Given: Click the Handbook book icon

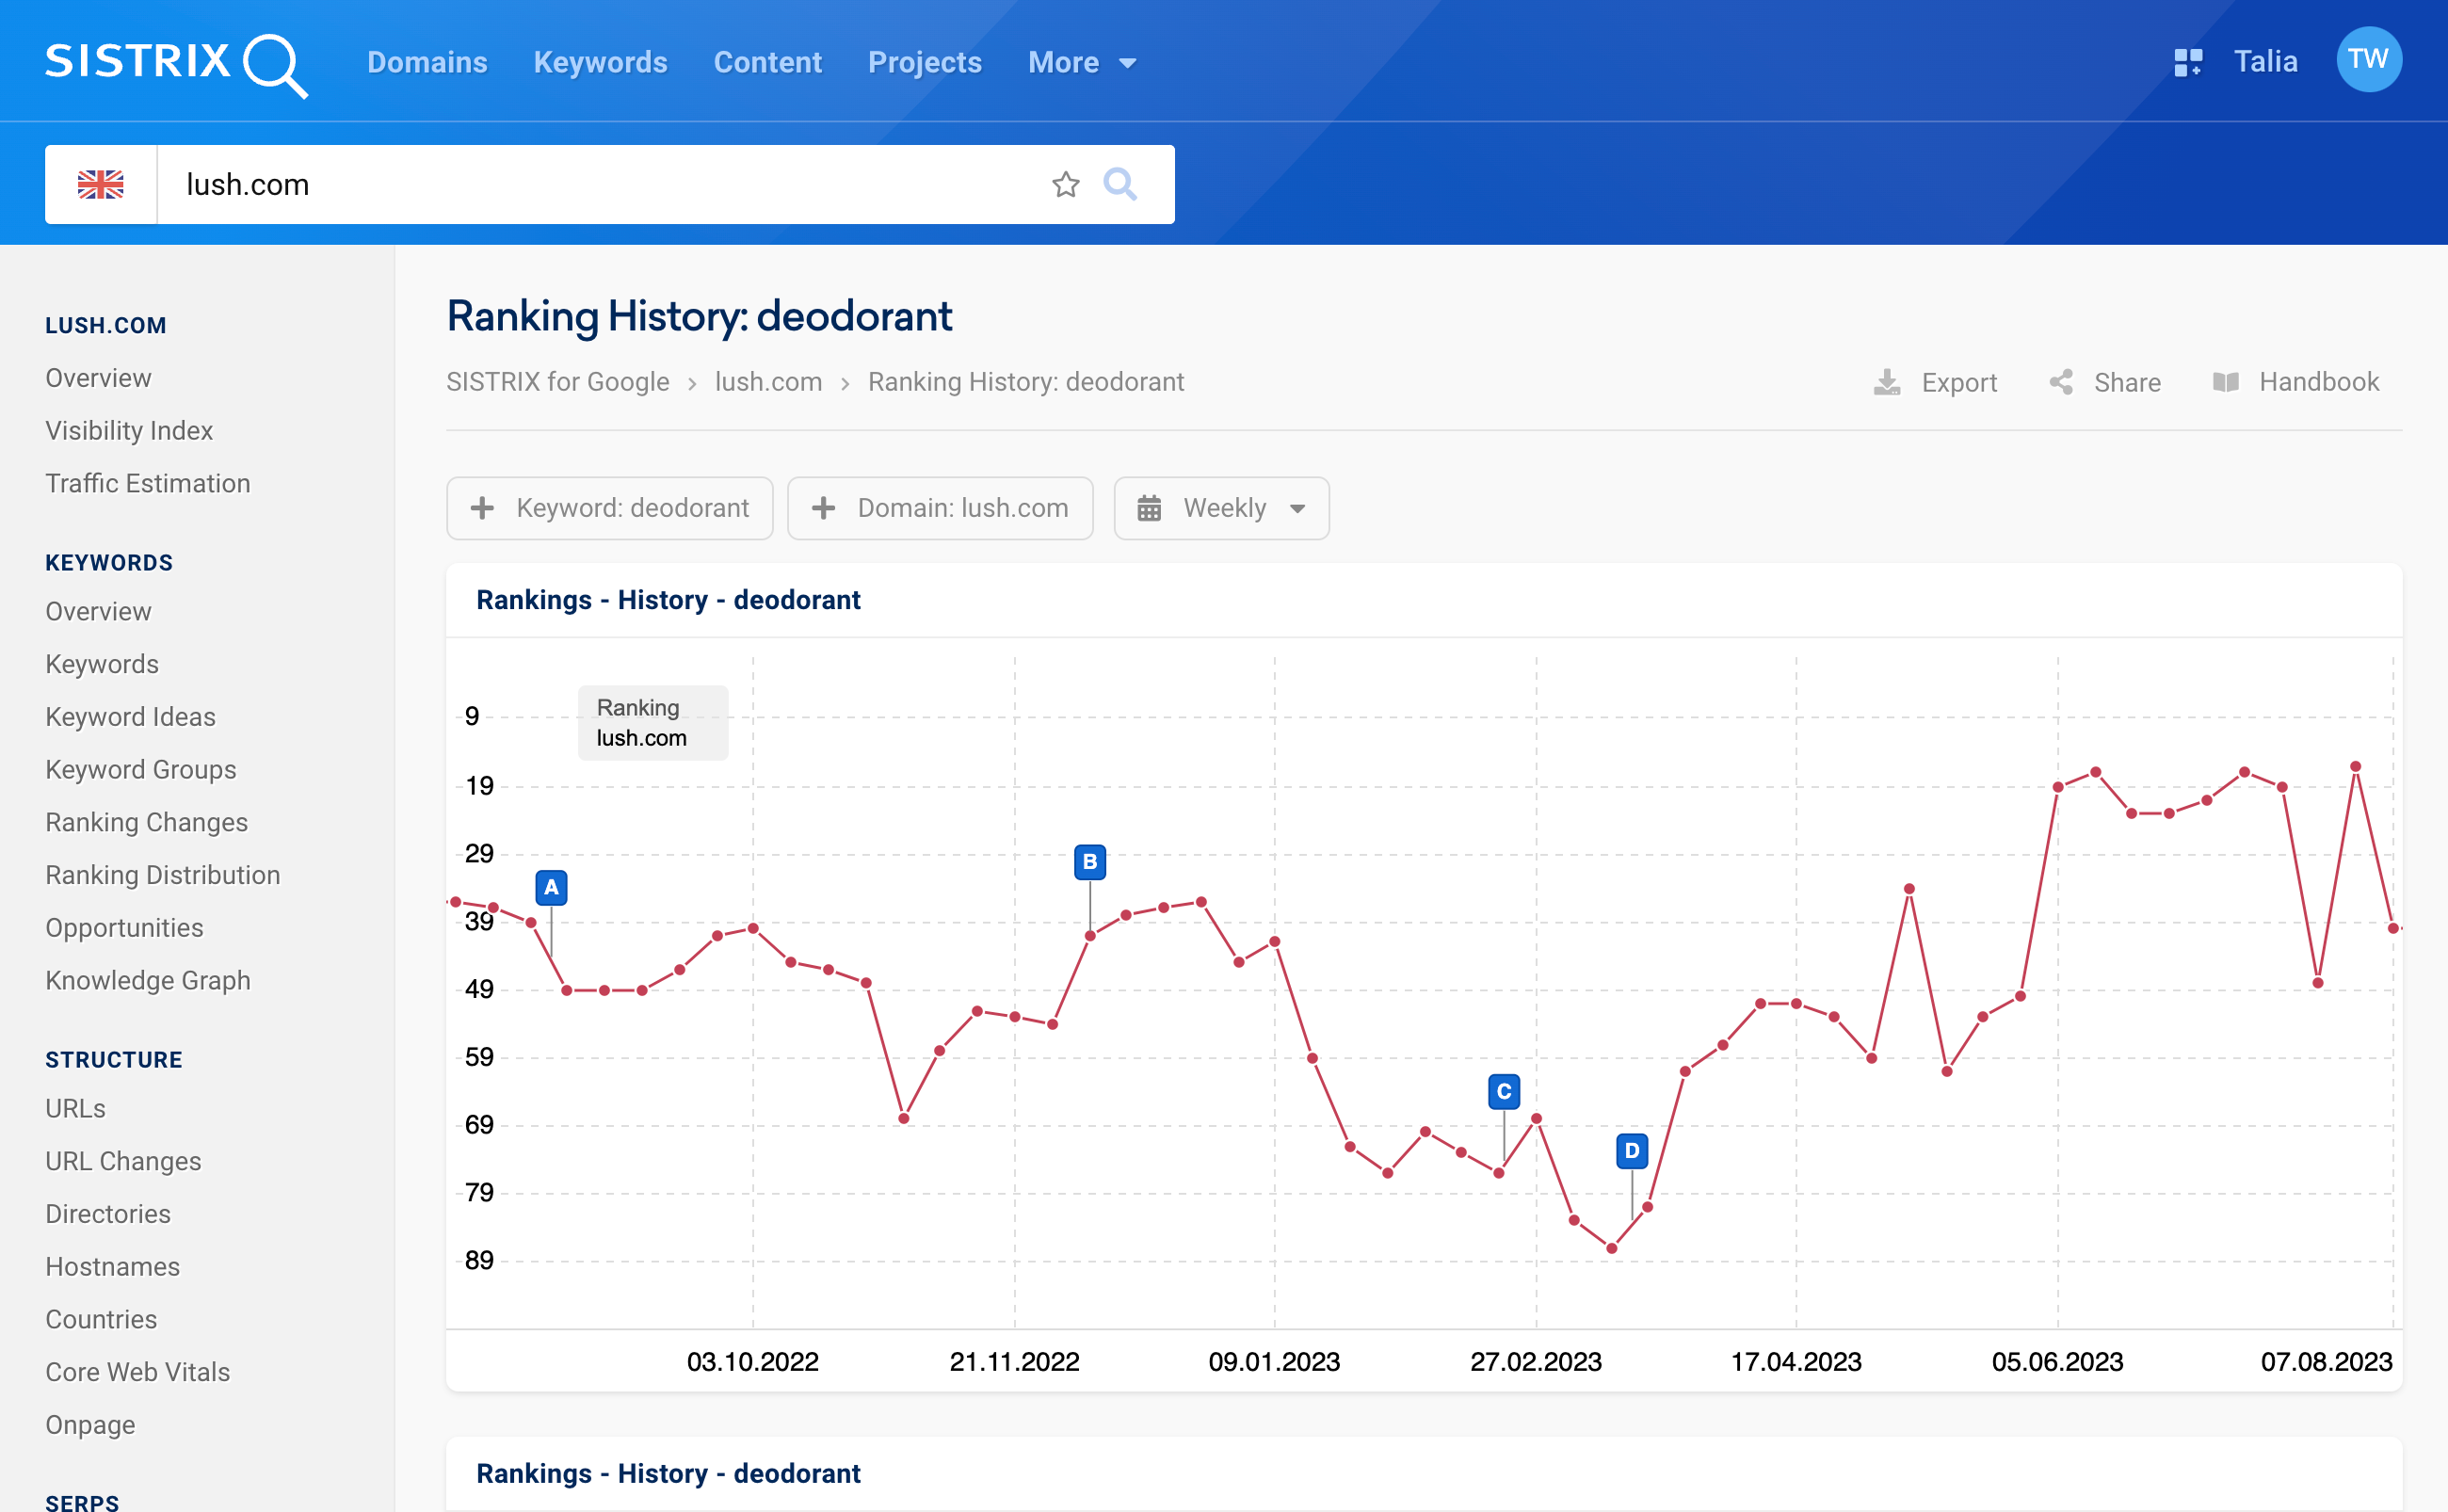Looking at the screenshot, I should tap(2226, 382).
